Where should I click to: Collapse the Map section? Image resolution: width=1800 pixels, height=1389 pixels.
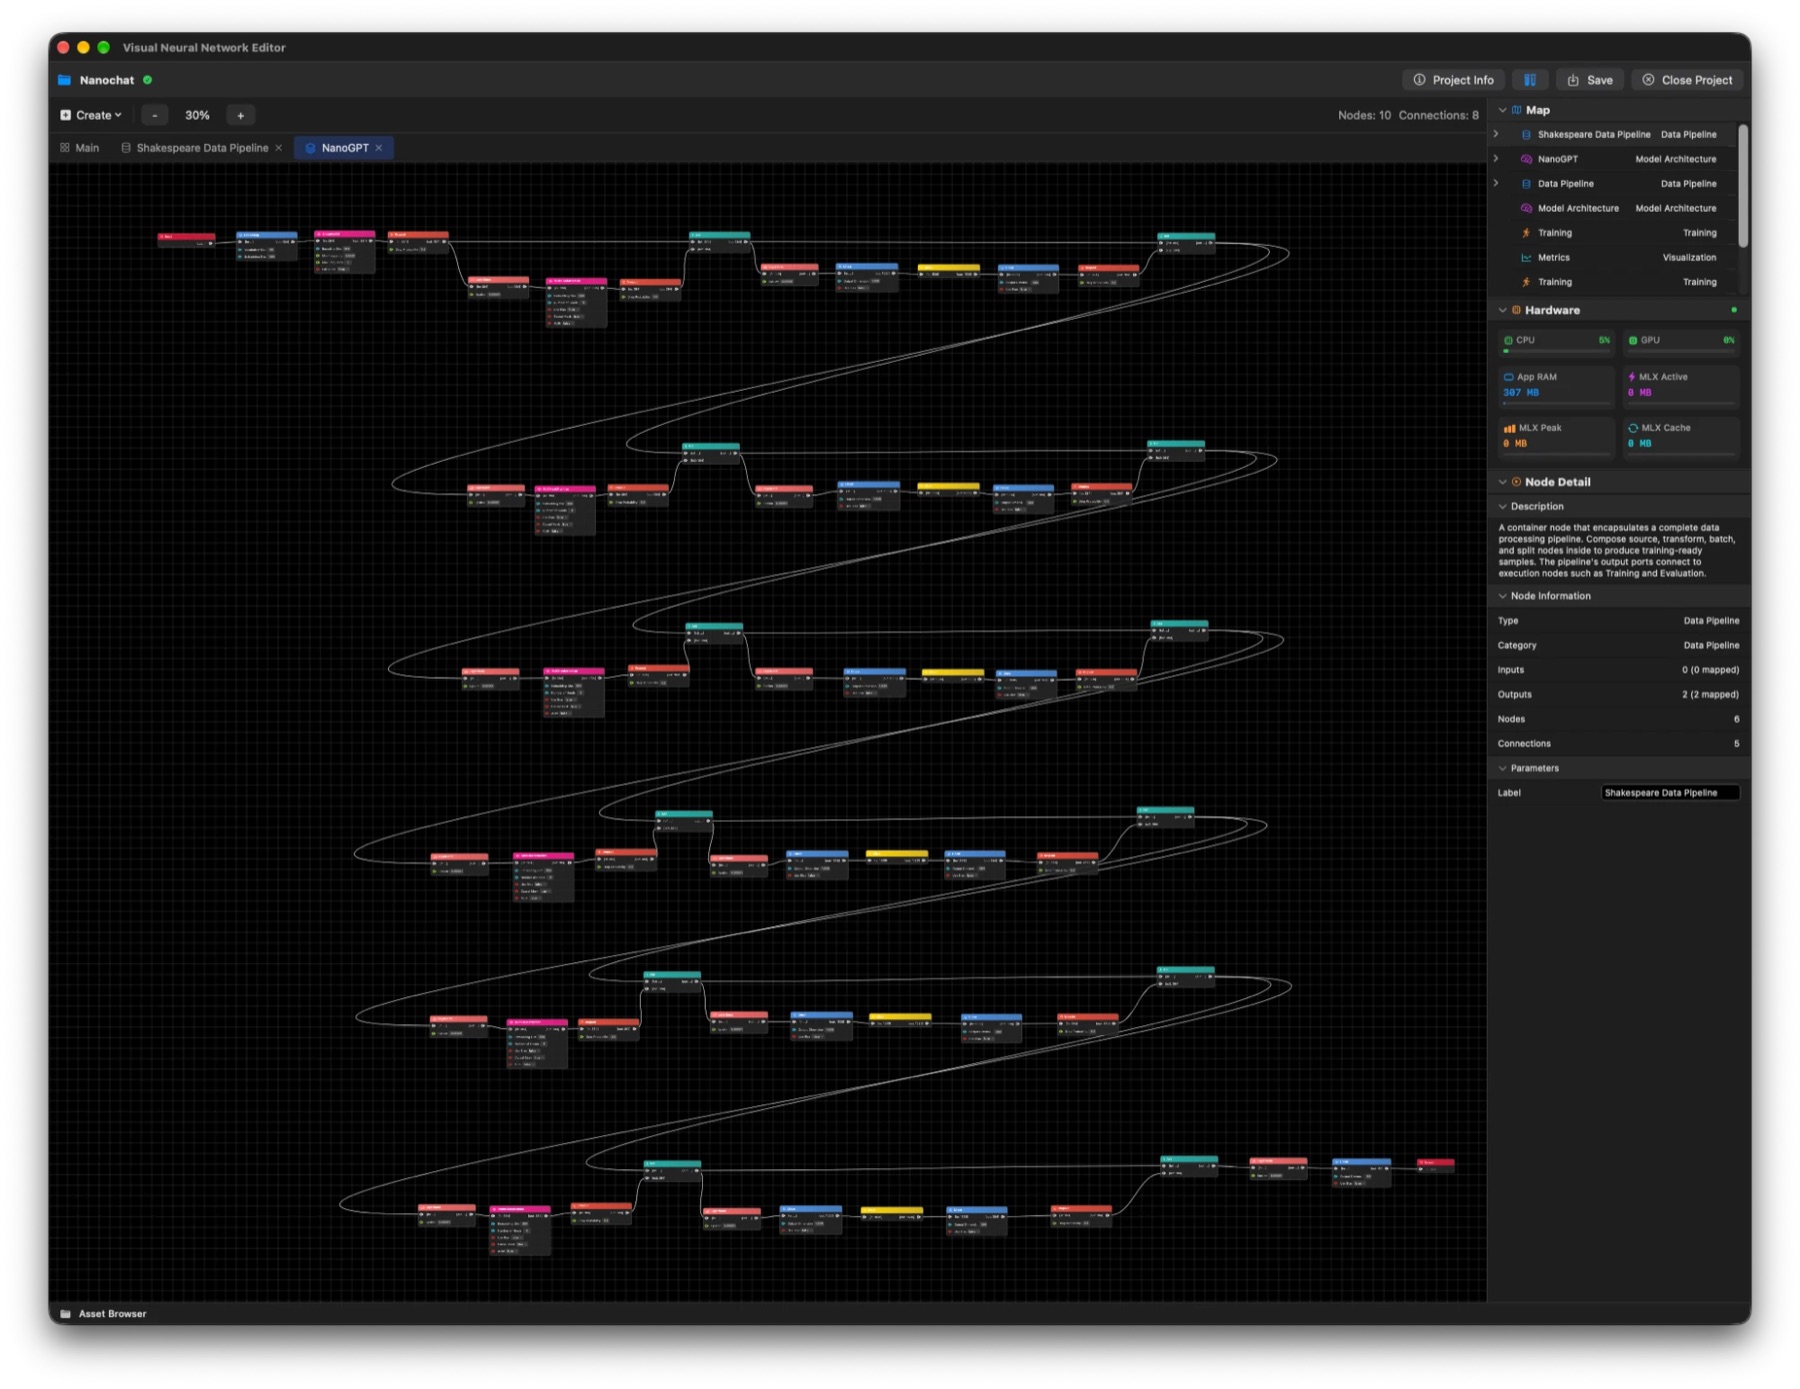(x=1502, y=110)
